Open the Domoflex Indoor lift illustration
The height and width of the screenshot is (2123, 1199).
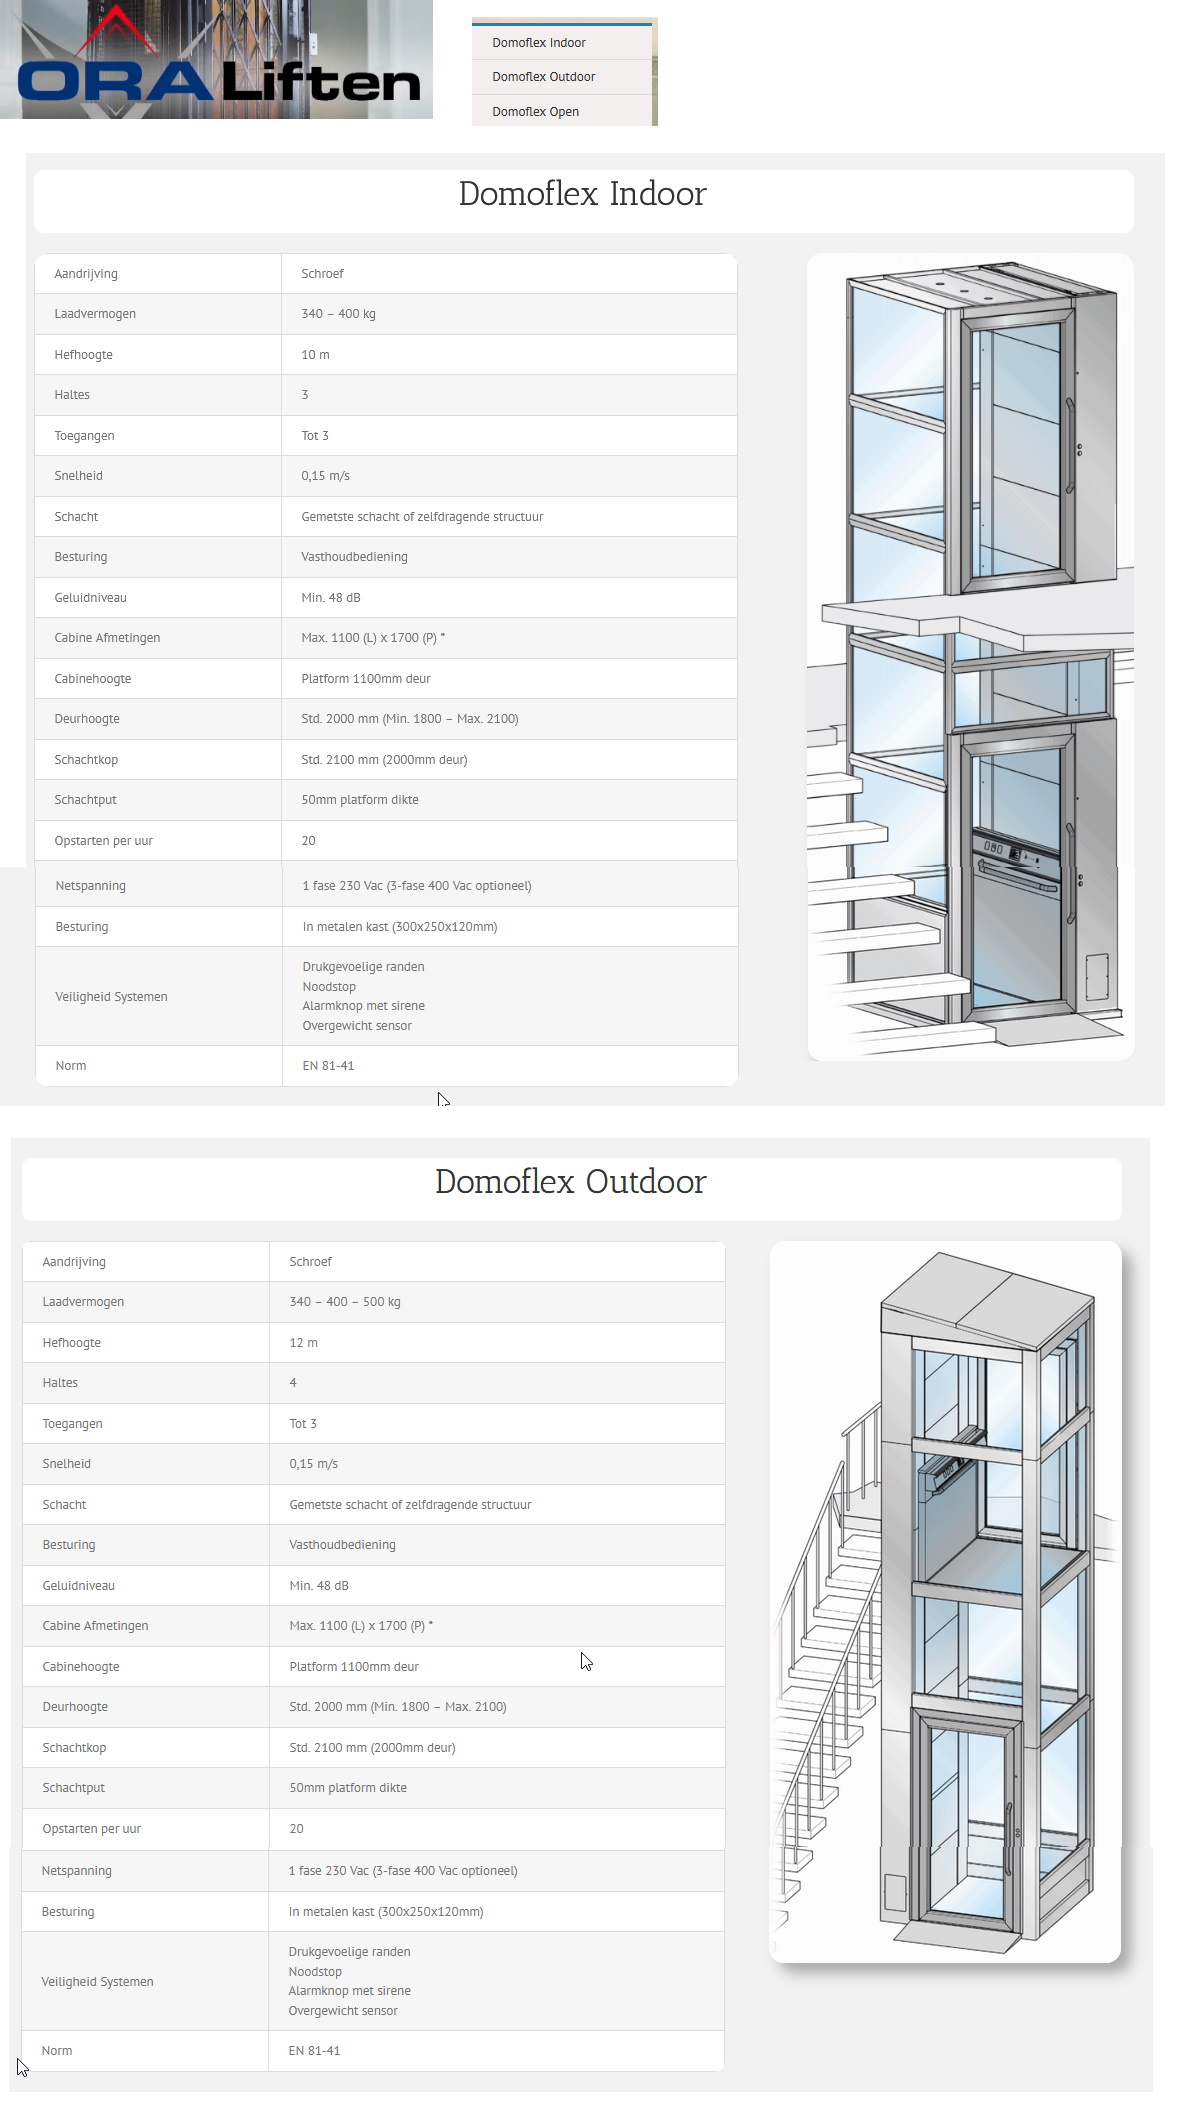point(970,657)
